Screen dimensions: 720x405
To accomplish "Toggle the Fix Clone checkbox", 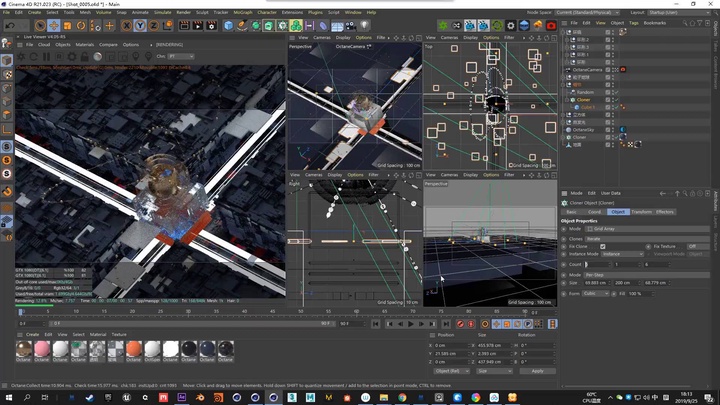I will click(602, 246).
